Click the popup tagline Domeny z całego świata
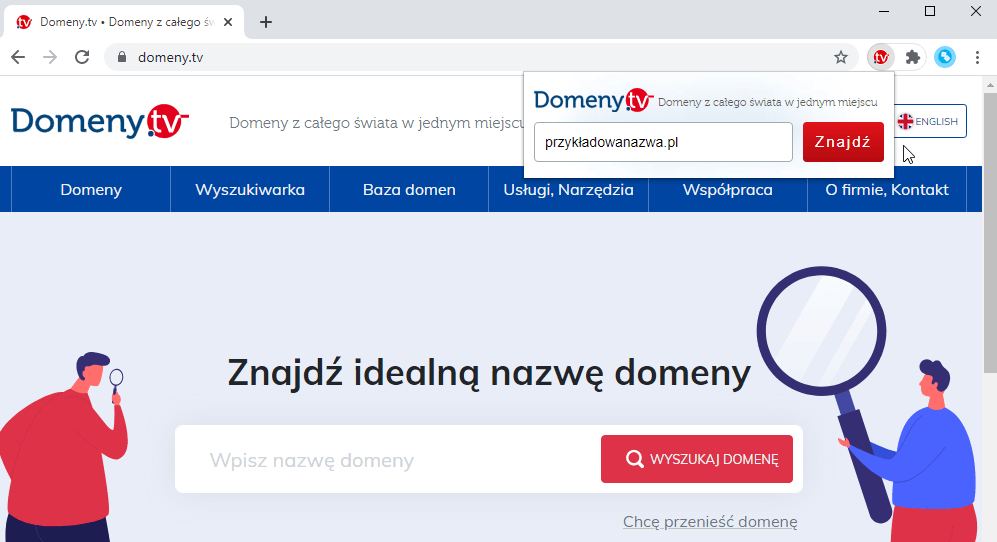Screen dimensions: 997x542 coord(767,102)
